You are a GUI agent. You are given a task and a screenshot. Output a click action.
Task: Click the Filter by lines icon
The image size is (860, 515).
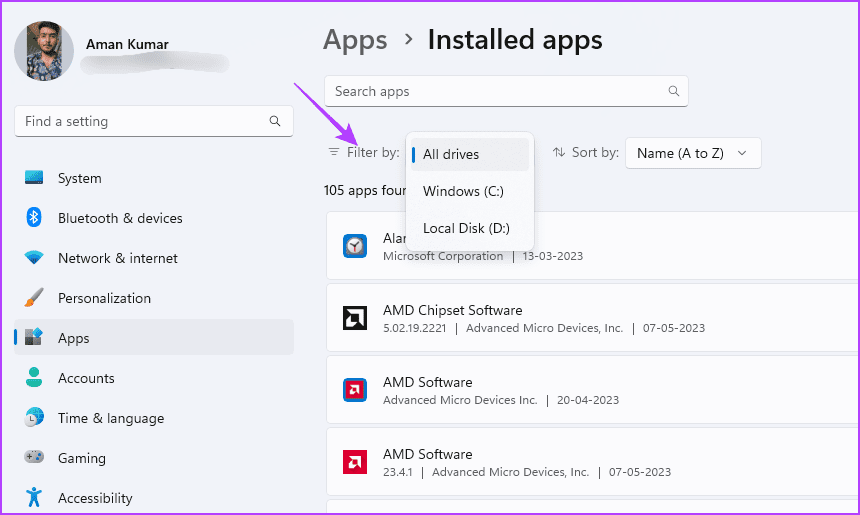(333, 152)
